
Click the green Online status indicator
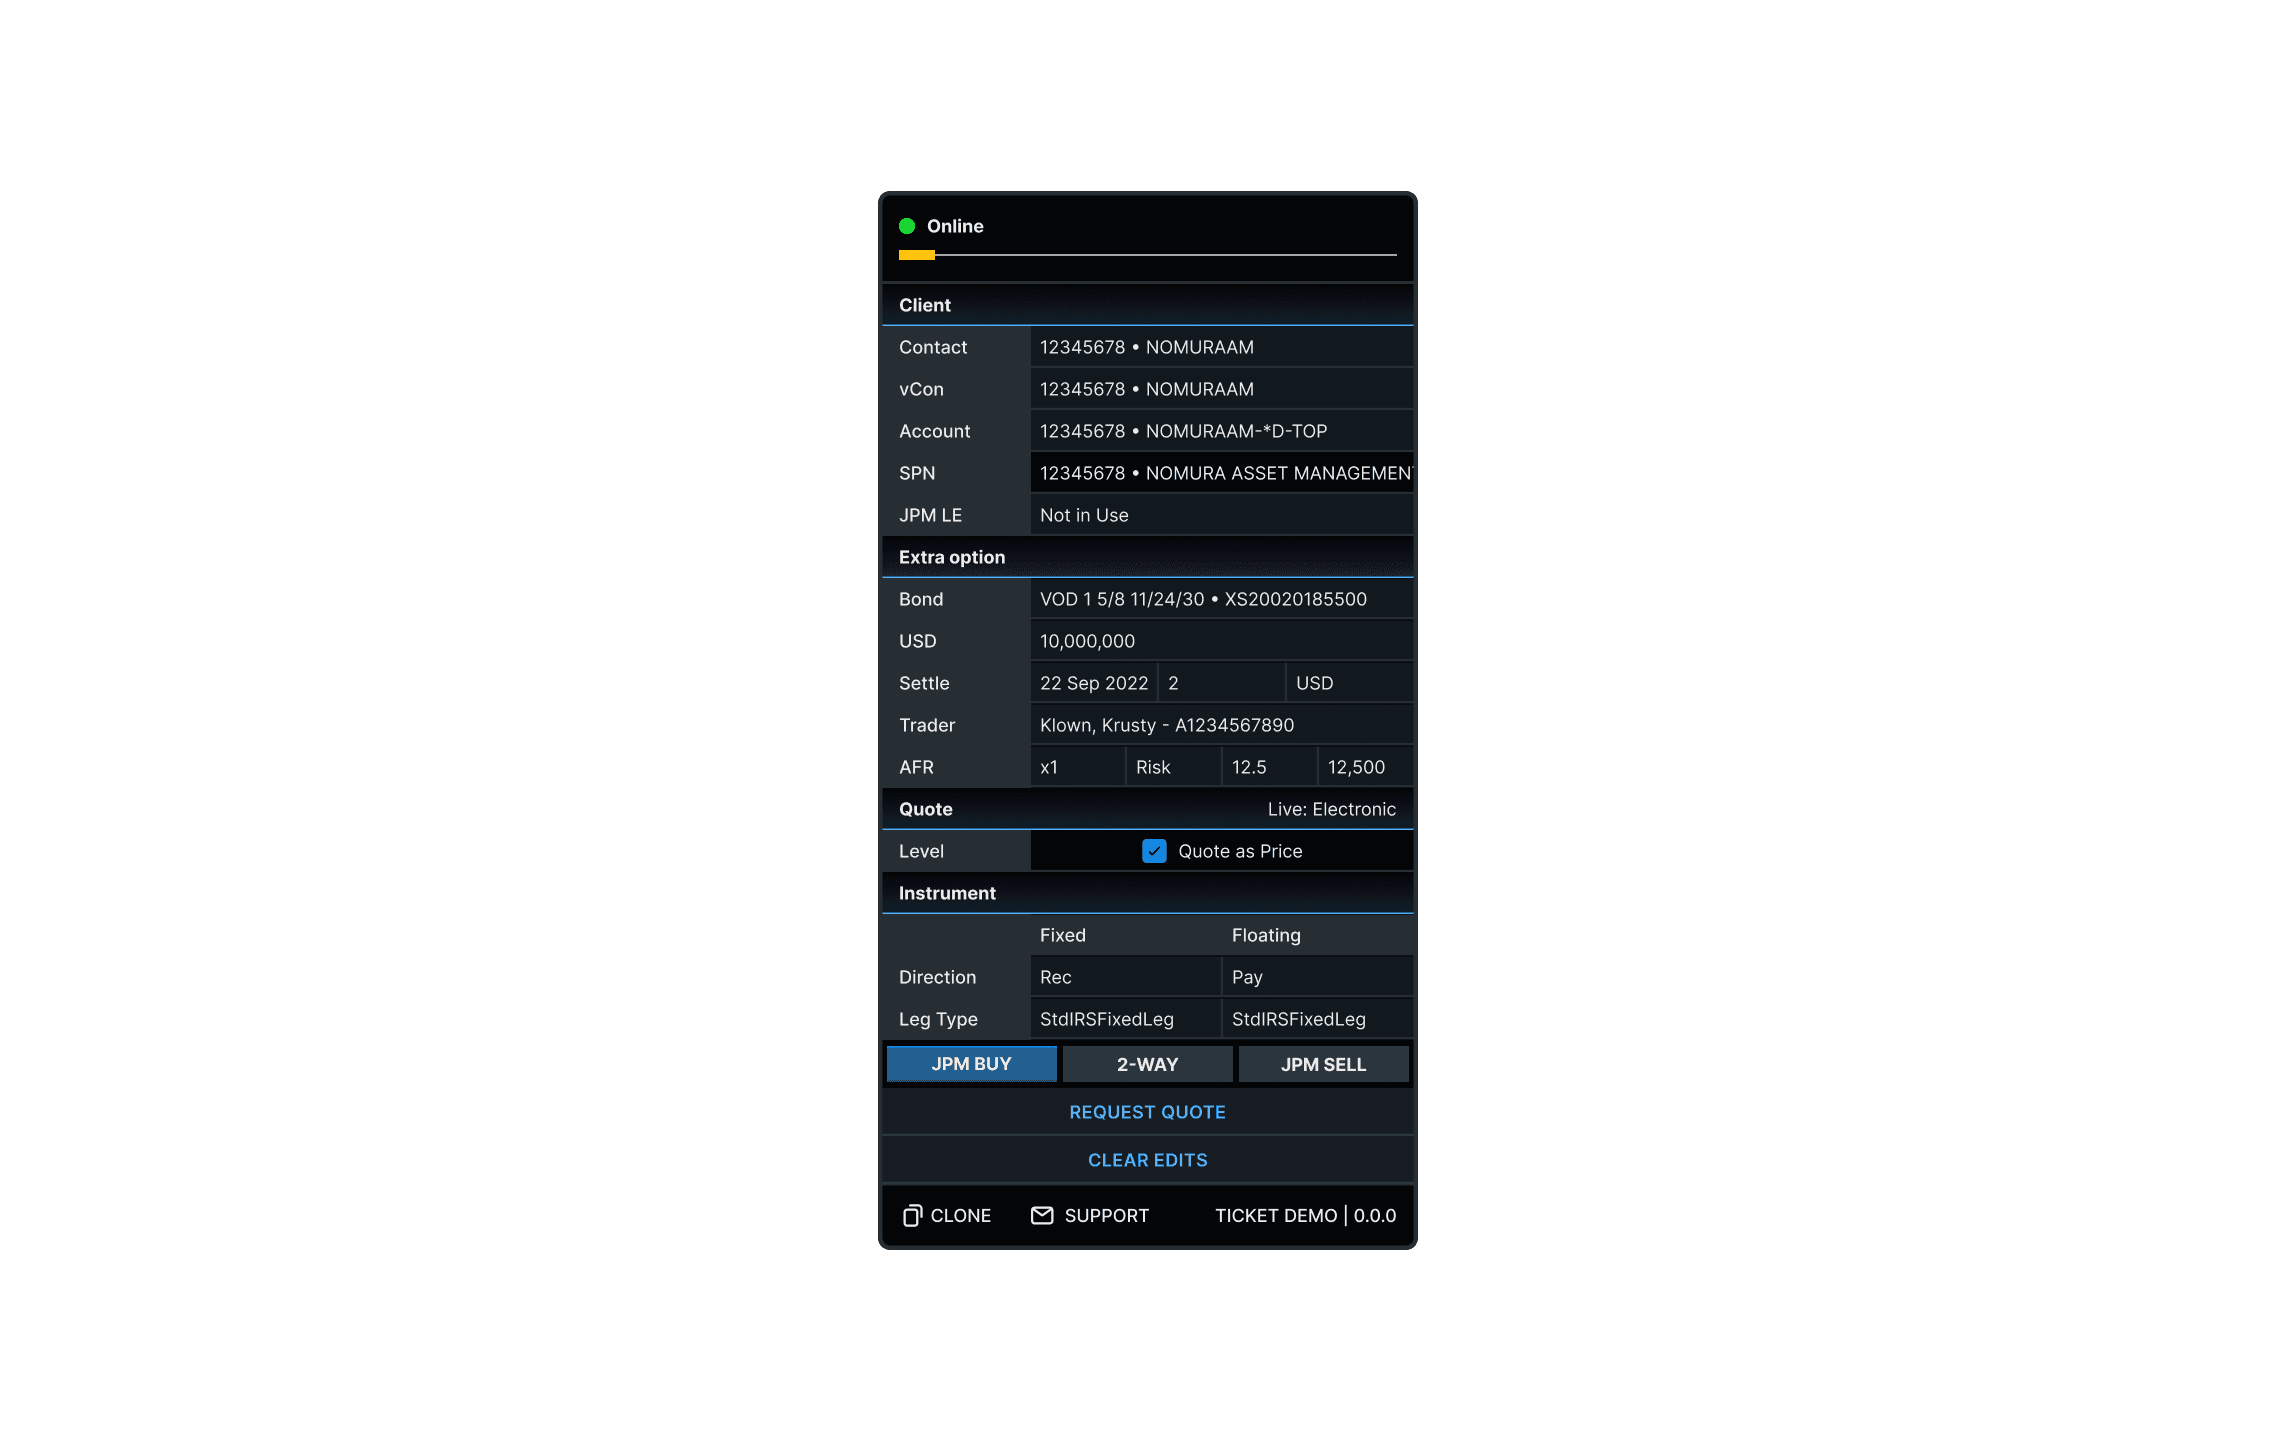click(x=907, y=226)
